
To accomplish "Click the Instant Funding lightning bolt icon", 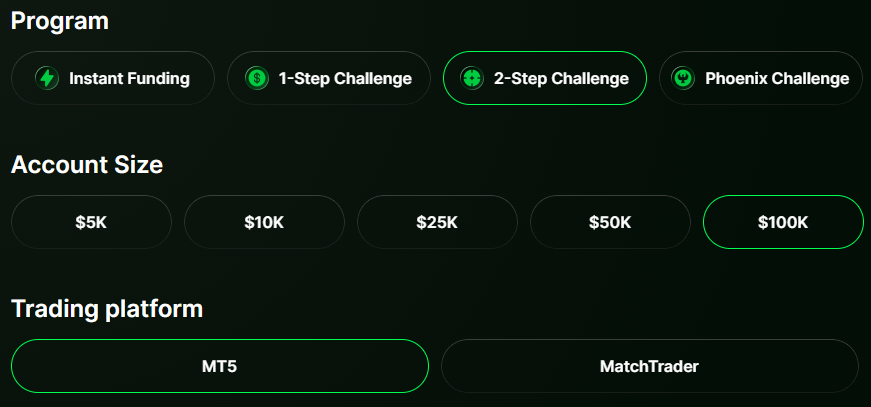I will (46, 78).
